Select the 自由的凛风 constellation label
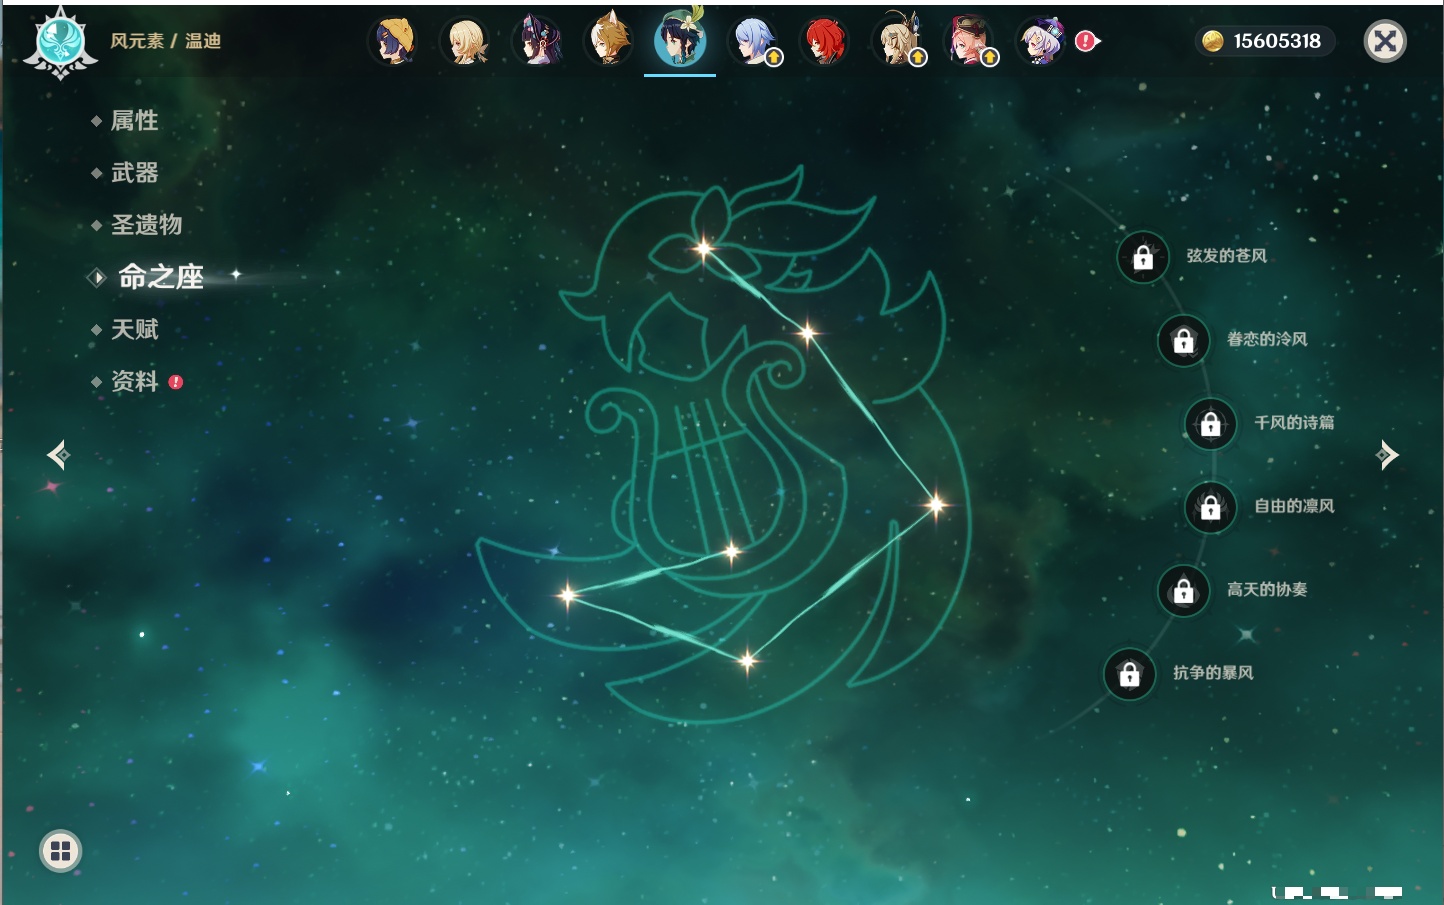1444x905 pixels. [1294, 506]
